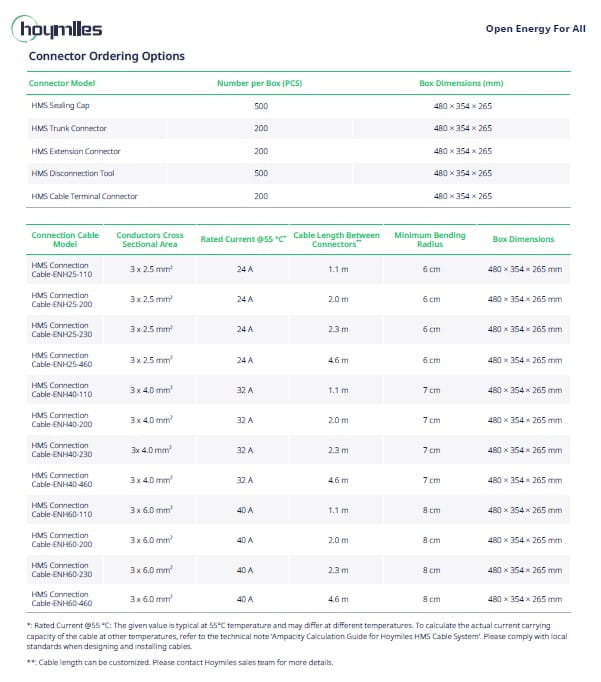The image size is (601, 682).
Task: Click the cable length customization footnote
Action: (180, 662)
